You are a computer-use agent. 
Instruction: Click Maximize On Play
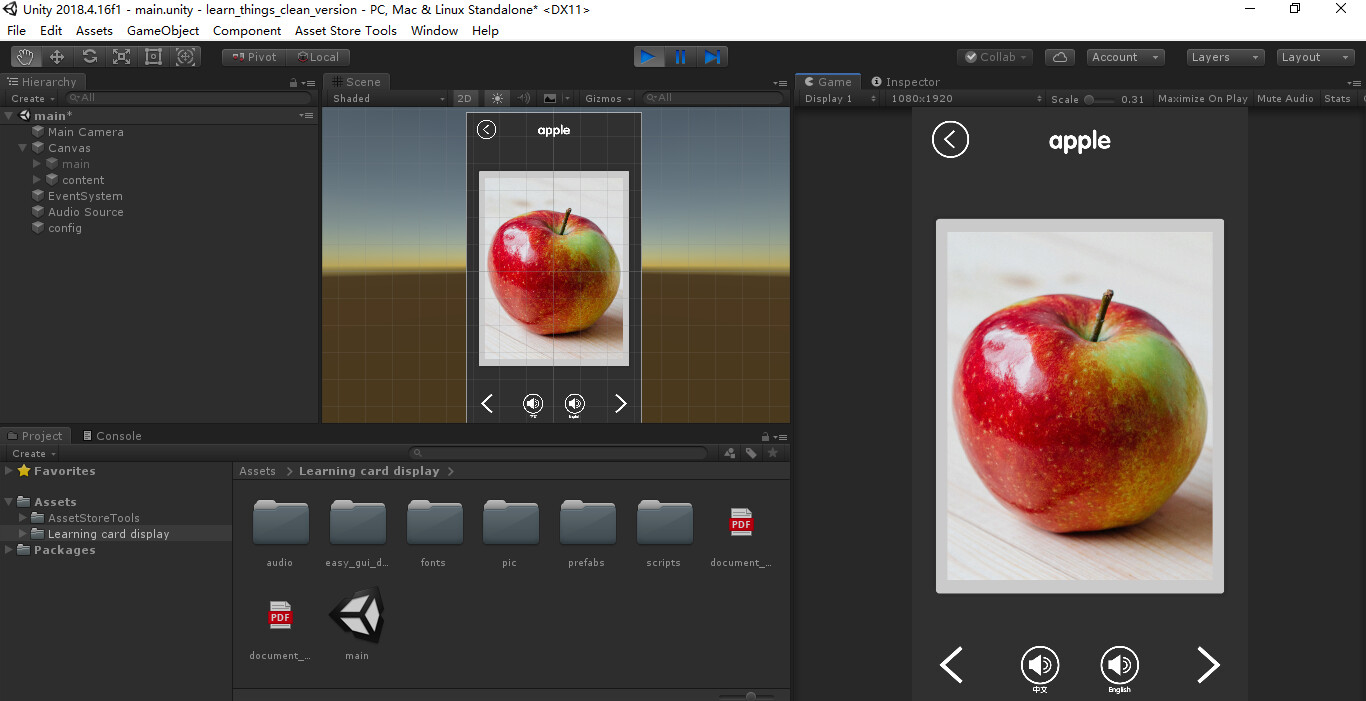pos(1204,98)
